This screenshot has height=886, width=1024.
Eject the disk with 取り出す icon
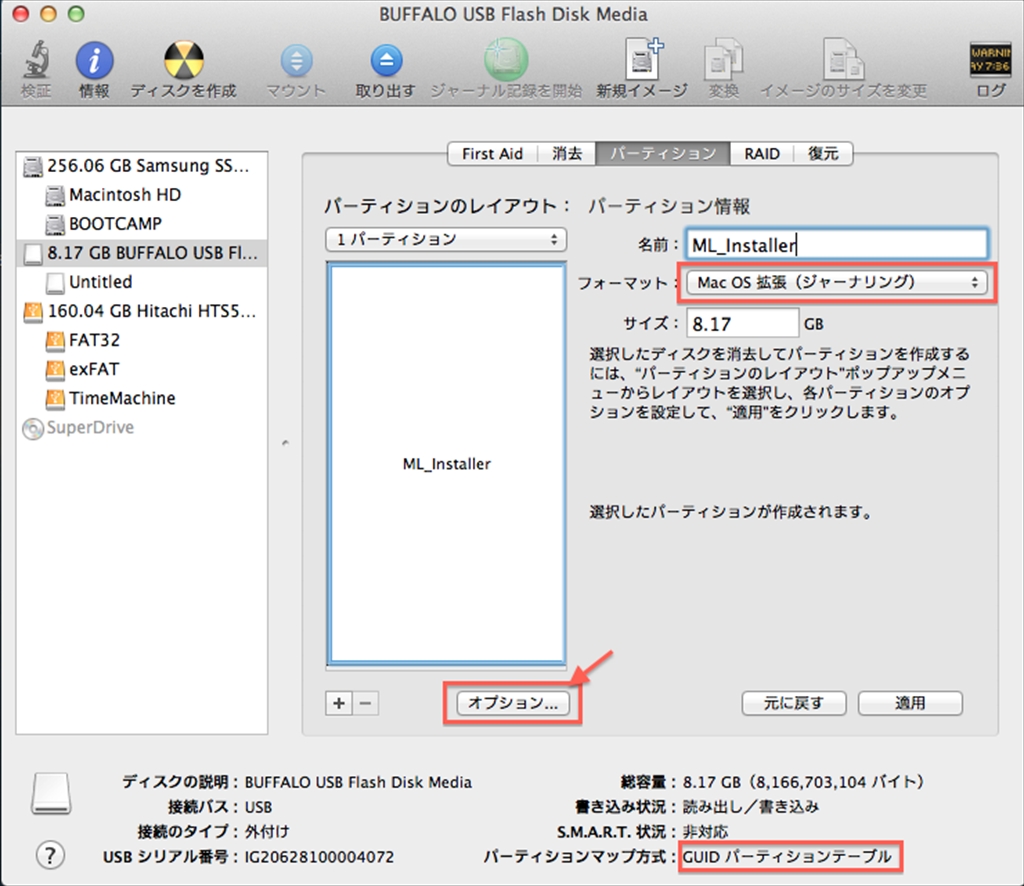click(x=387, y=61)
